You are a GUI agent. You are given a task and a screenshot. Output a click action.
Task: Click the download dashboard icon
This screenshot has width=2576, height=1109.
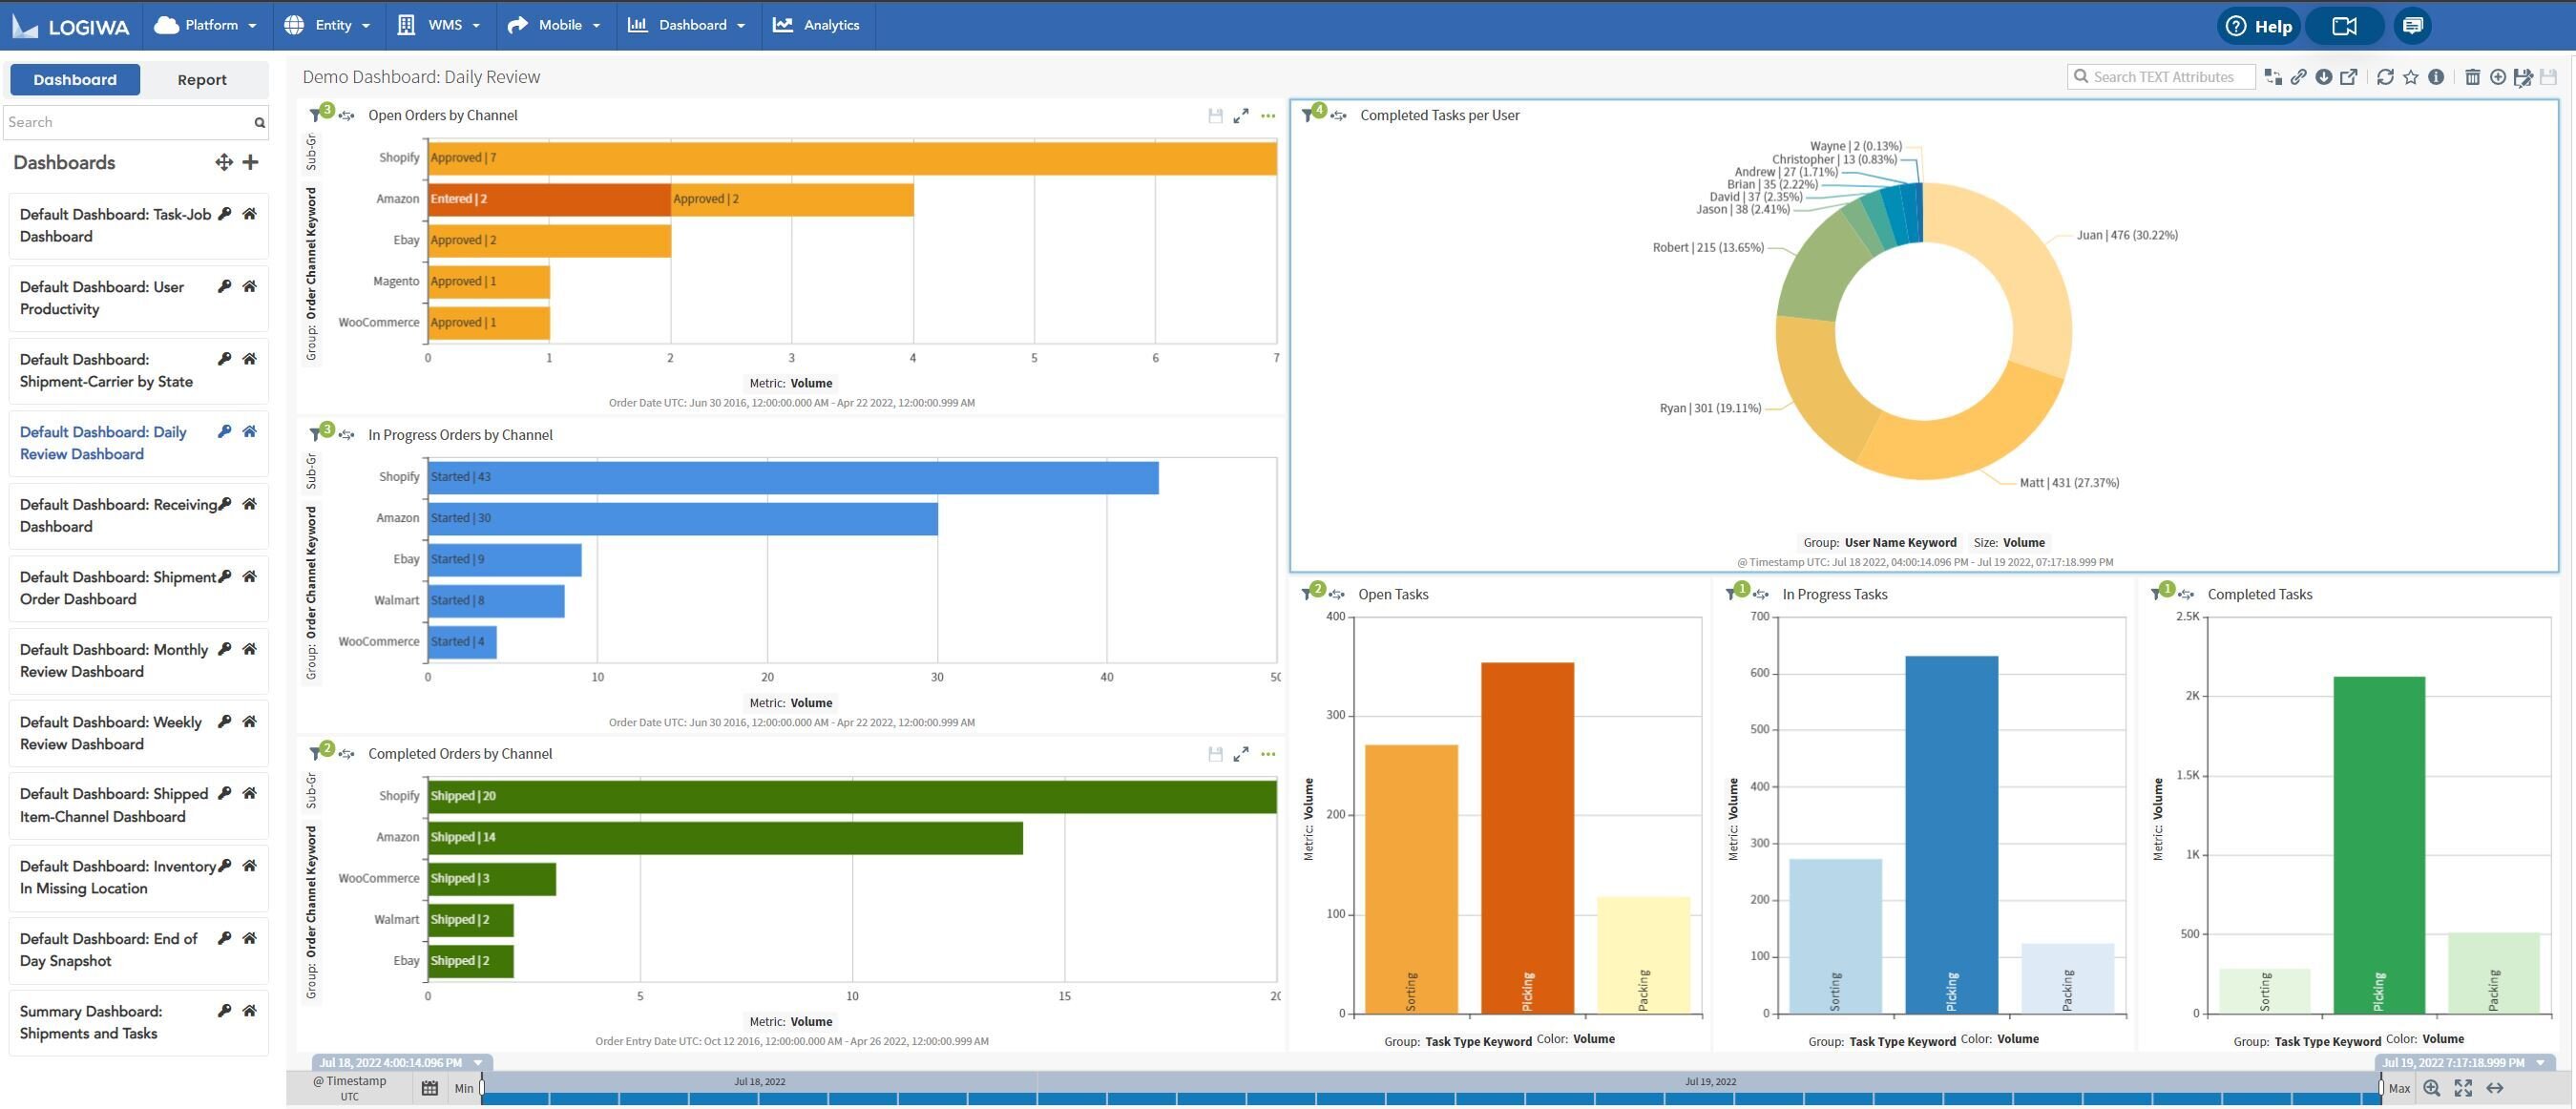point(2323,77)
